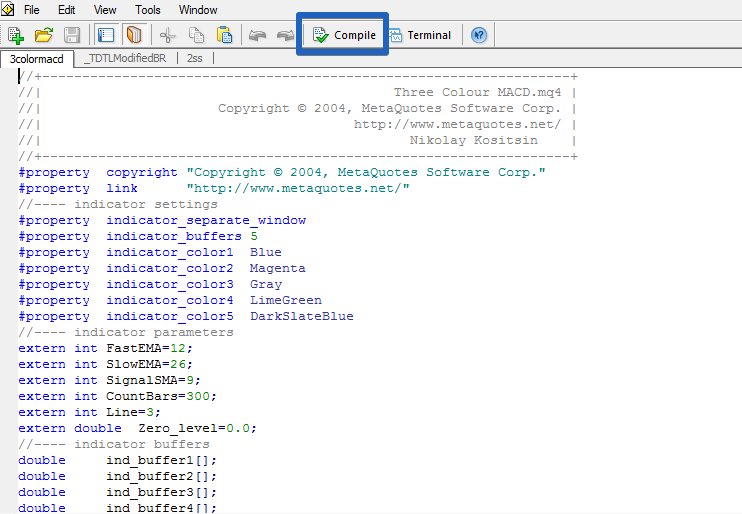Click the Undo arrow icon

[258, 35]
